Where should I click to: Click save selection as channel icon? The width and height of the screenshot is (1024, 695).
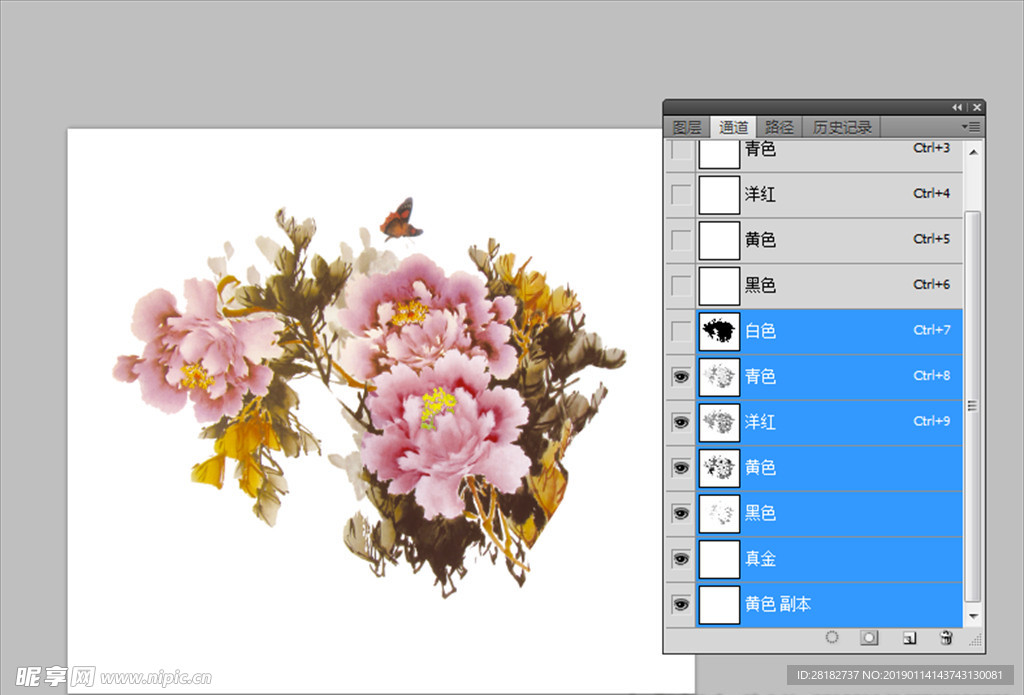click(x=870, y=638)
